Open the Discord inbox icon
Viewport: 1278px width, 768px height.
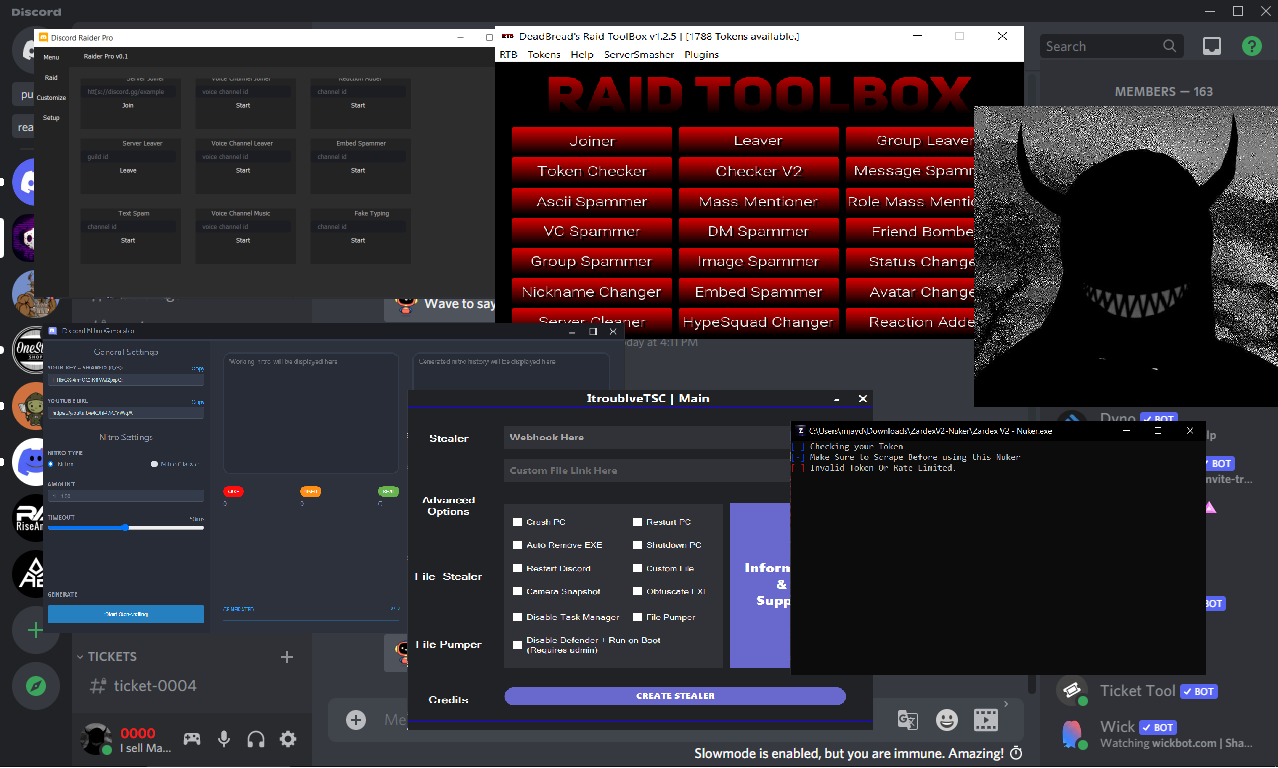pyautogui.click(x=1211, y=46)
